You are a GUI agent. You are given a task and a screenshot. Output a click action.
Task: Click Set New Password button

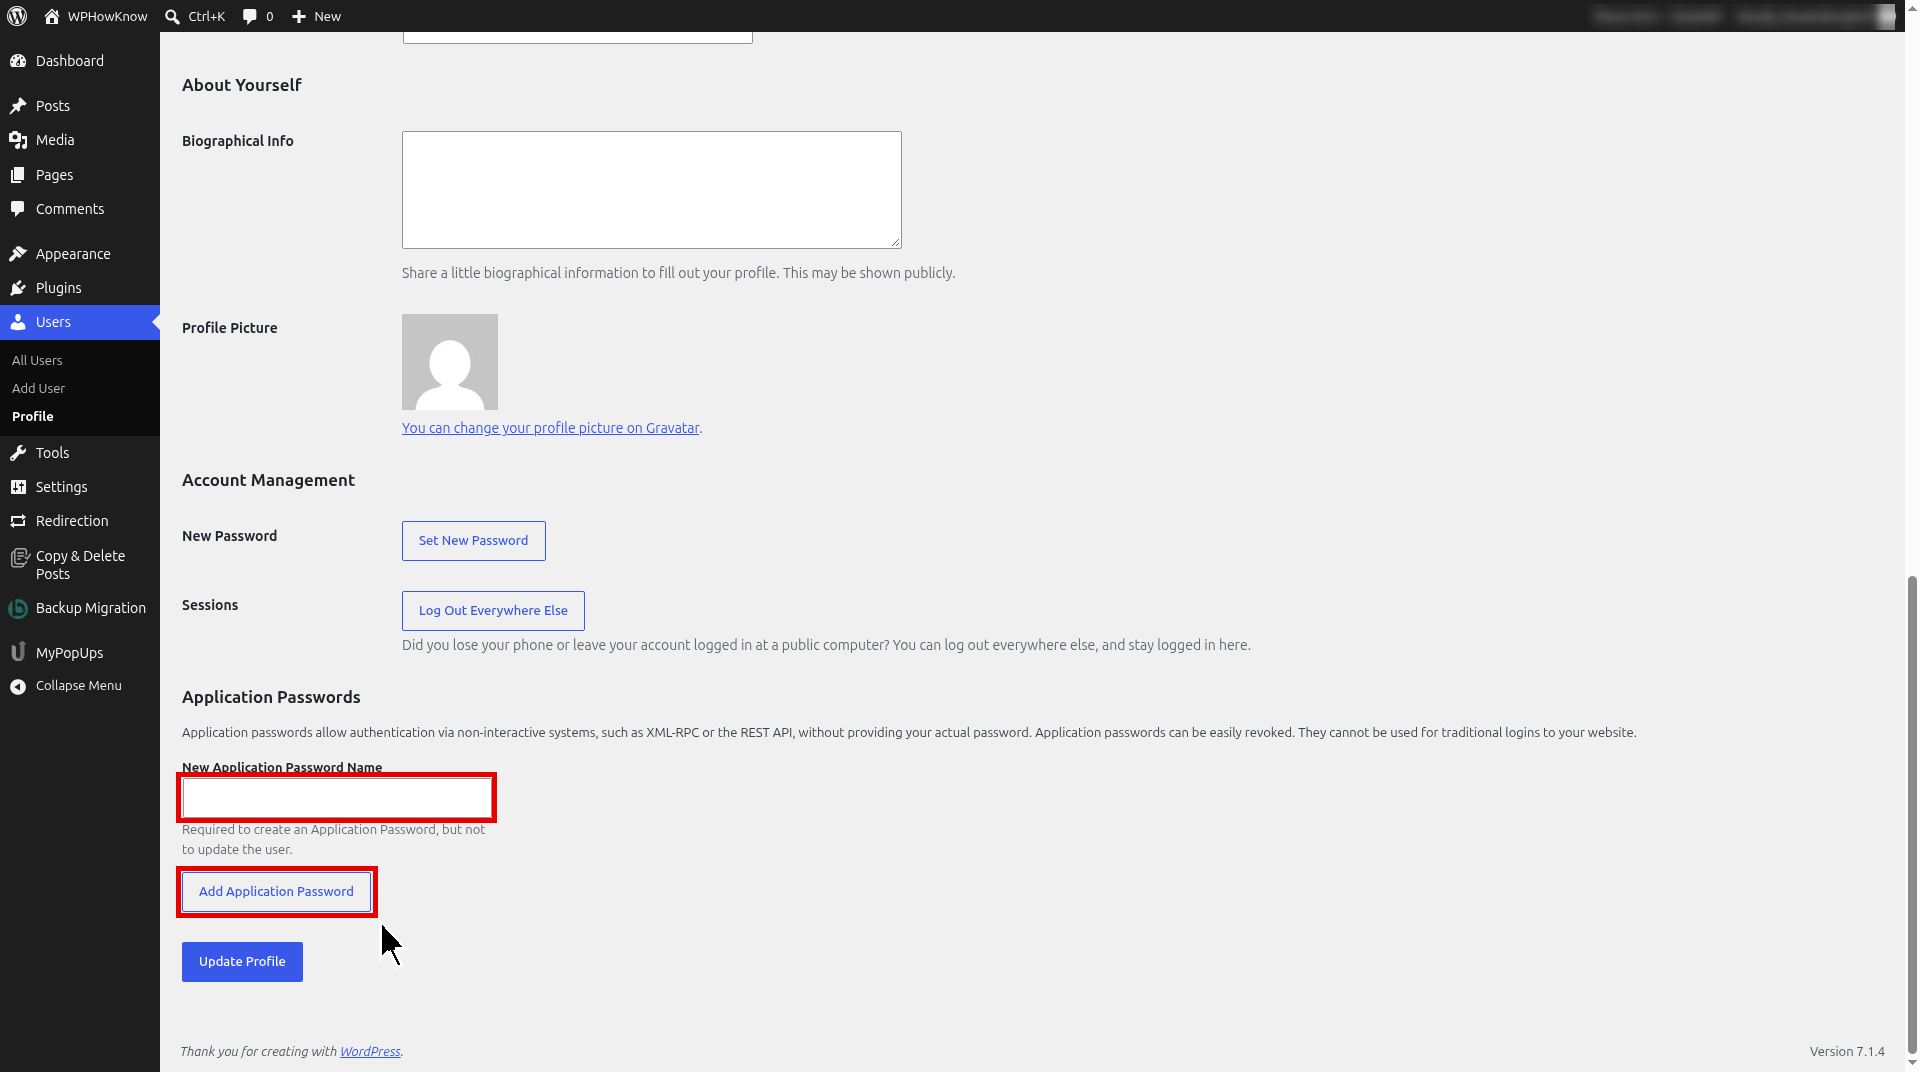[x=474, y=541]
